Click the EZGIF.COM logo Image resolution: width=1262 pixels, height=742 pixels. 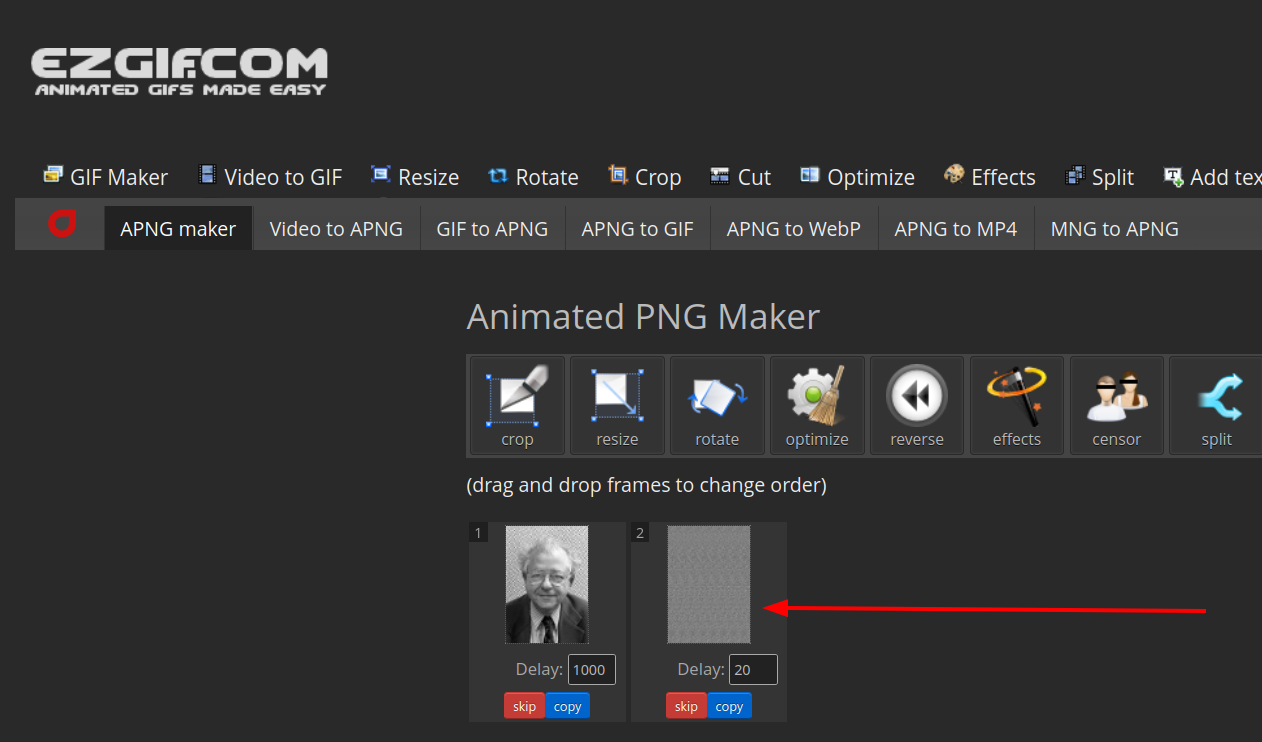tap(179, 71)
